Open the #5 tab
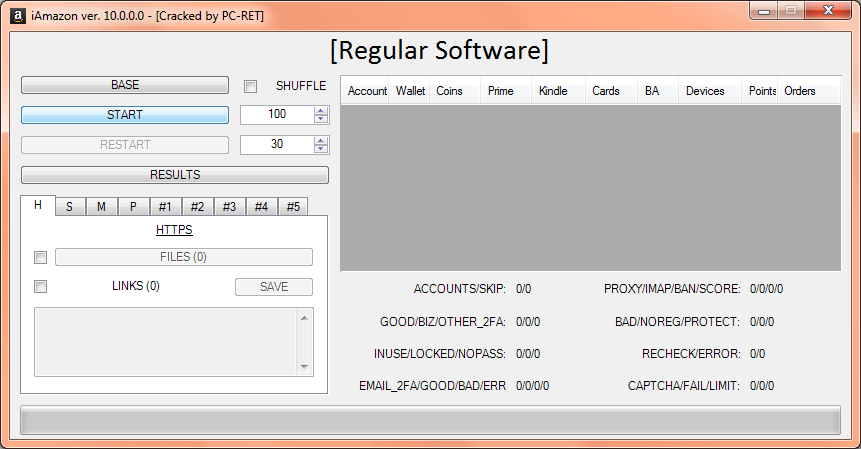861x449 pixels. 293,207
